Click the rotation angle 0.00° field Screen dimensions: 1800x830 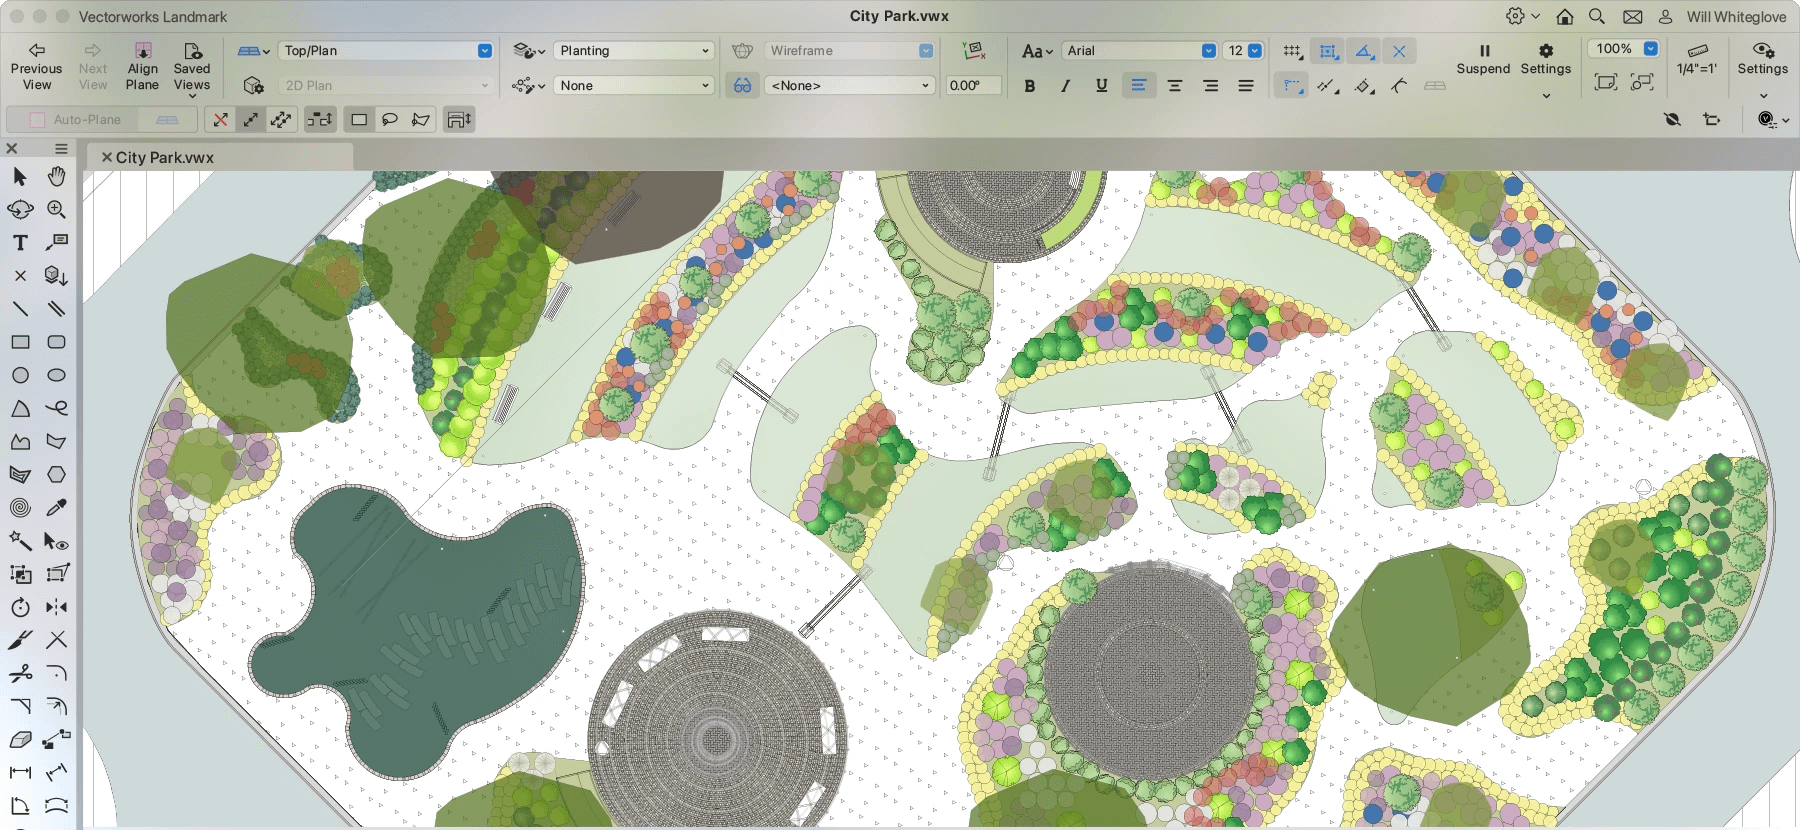973,86
